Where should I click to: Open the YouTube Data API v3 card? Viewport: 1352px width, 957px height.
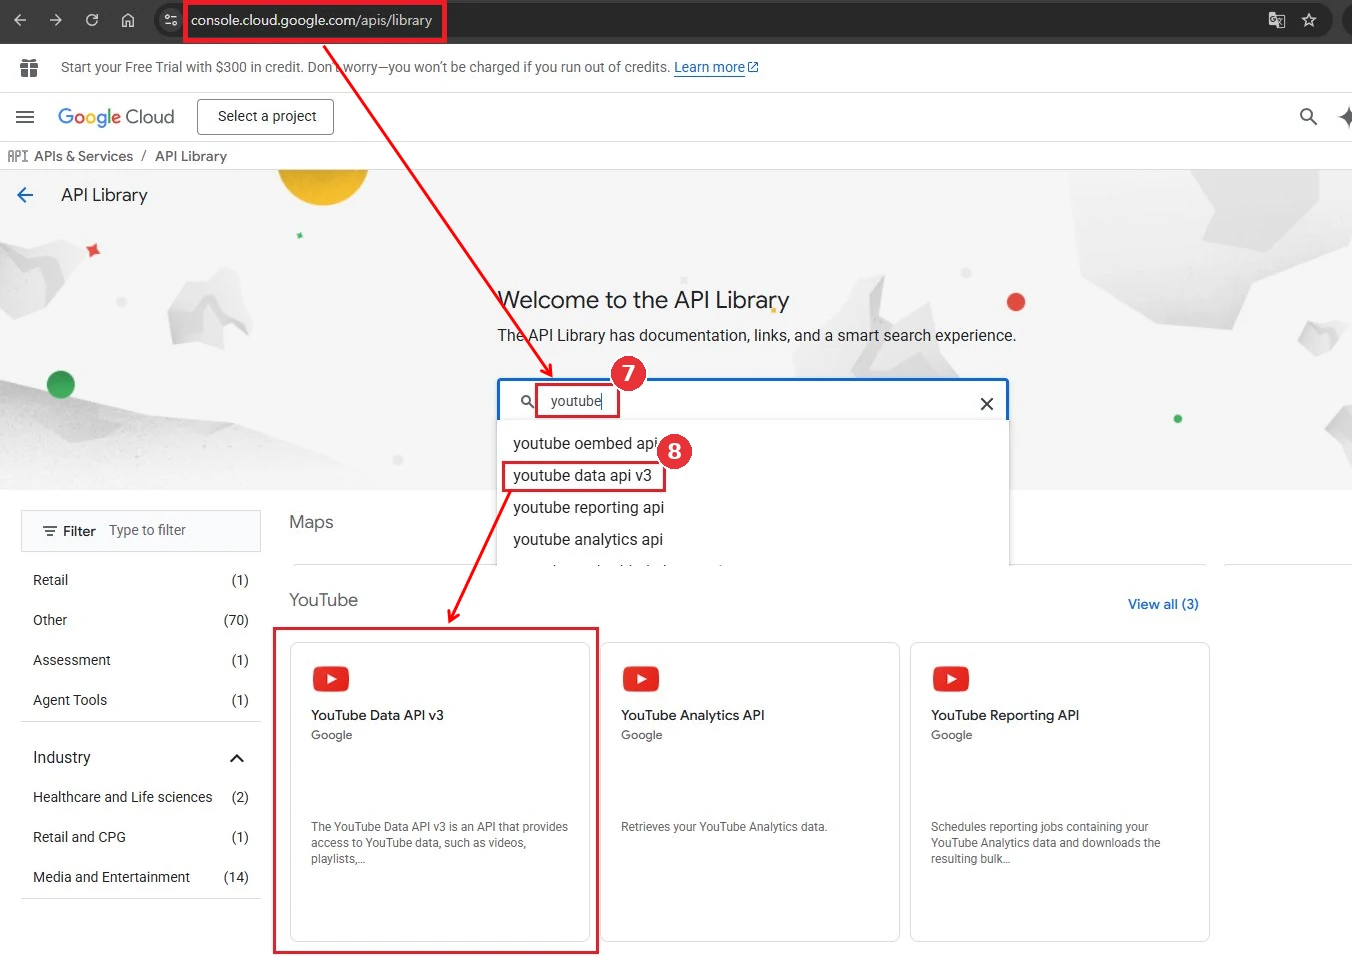pos(440,792)
